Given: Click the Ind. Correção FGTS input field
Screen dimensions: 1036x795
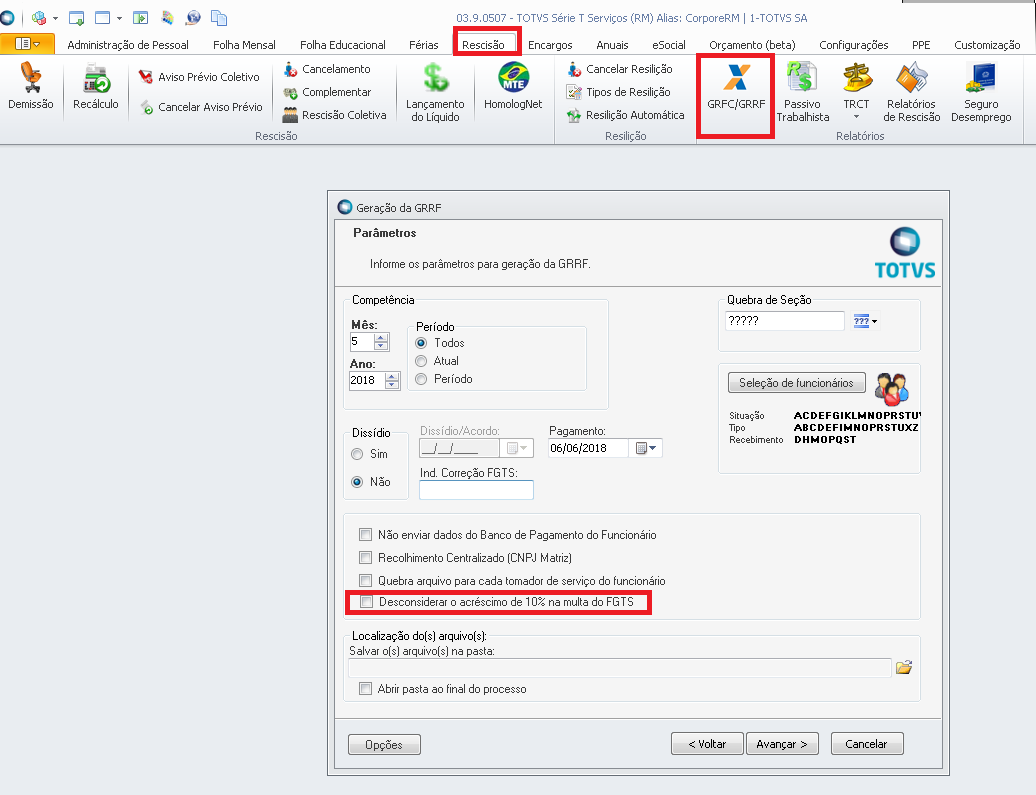Looking at the screenshot, I should click(476, 490).
